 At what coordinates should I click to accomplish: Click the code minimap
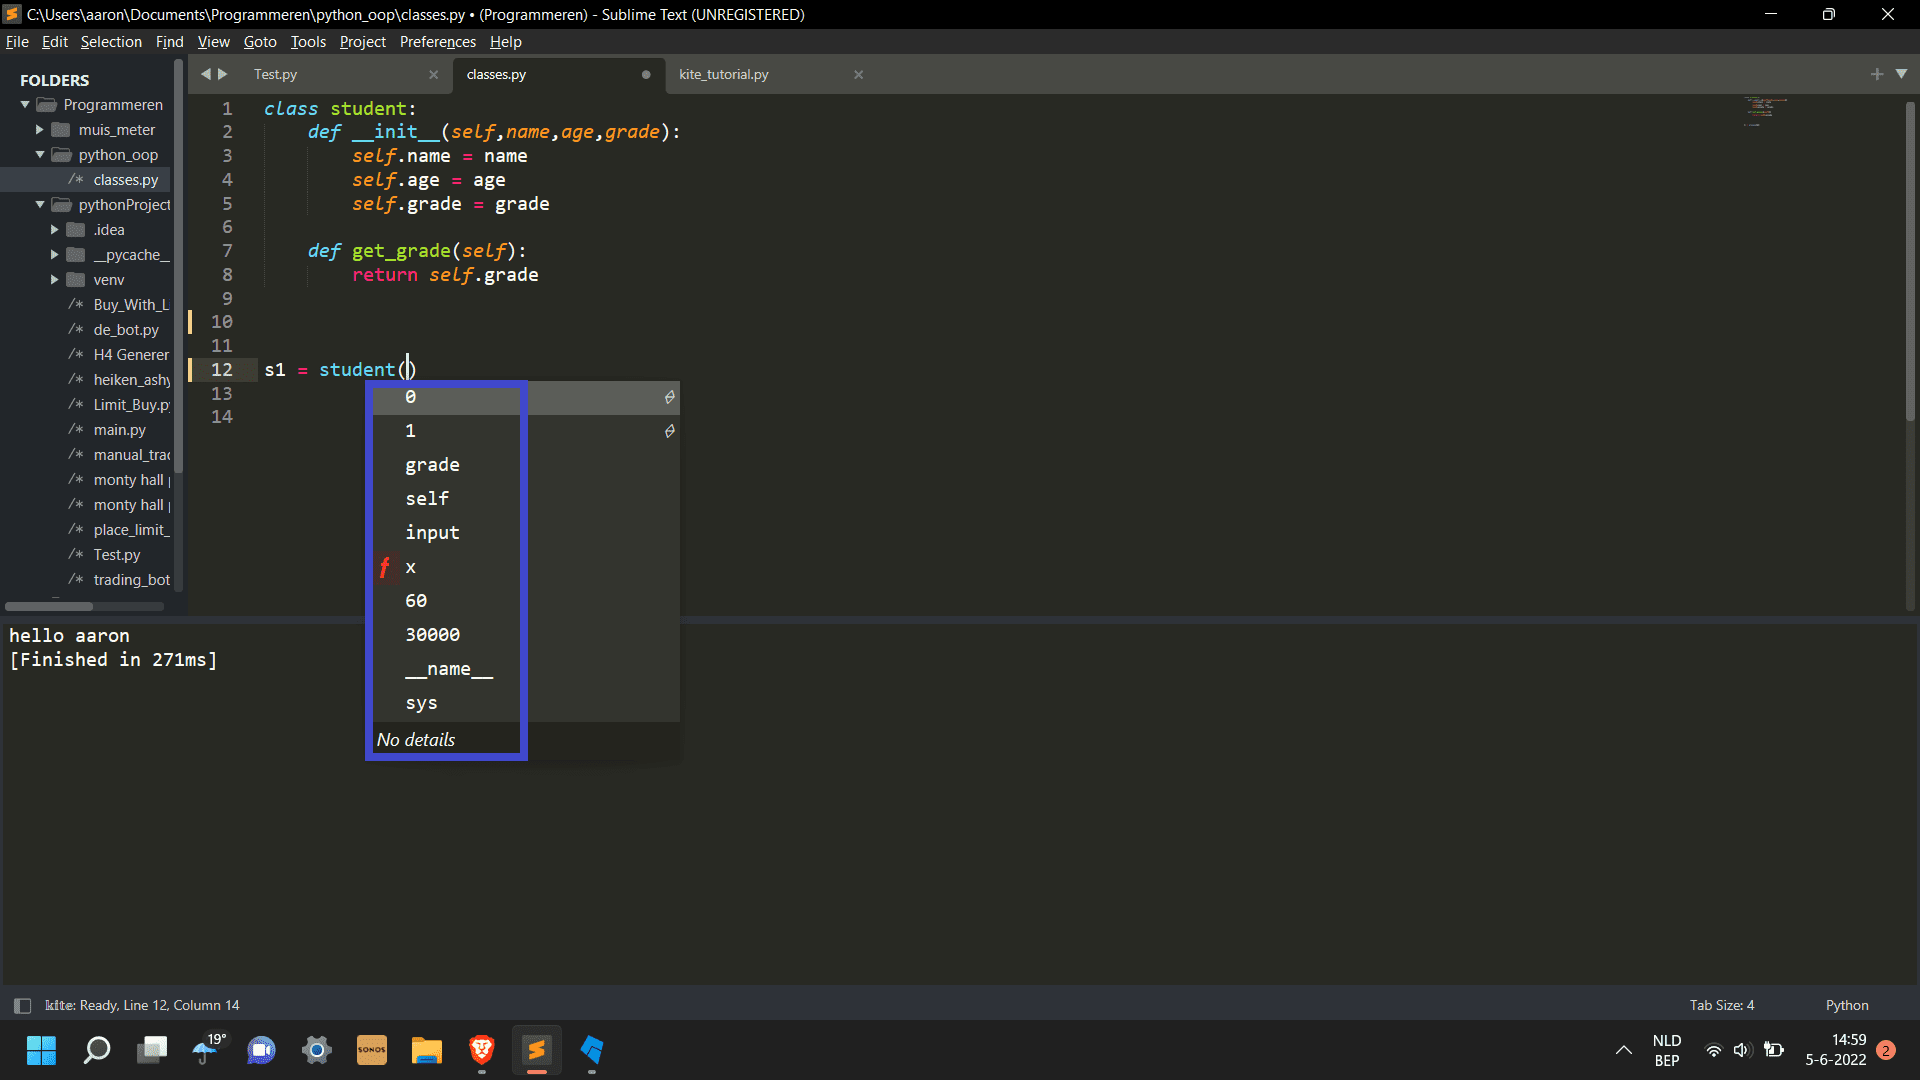tap(1765, 110)
